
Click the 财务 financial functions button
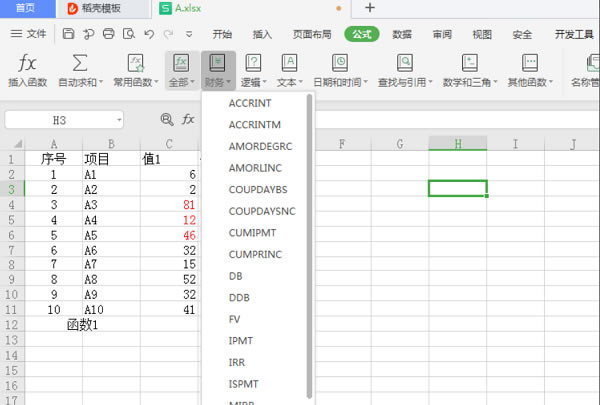pyautogui.click(x=218, y=70)
